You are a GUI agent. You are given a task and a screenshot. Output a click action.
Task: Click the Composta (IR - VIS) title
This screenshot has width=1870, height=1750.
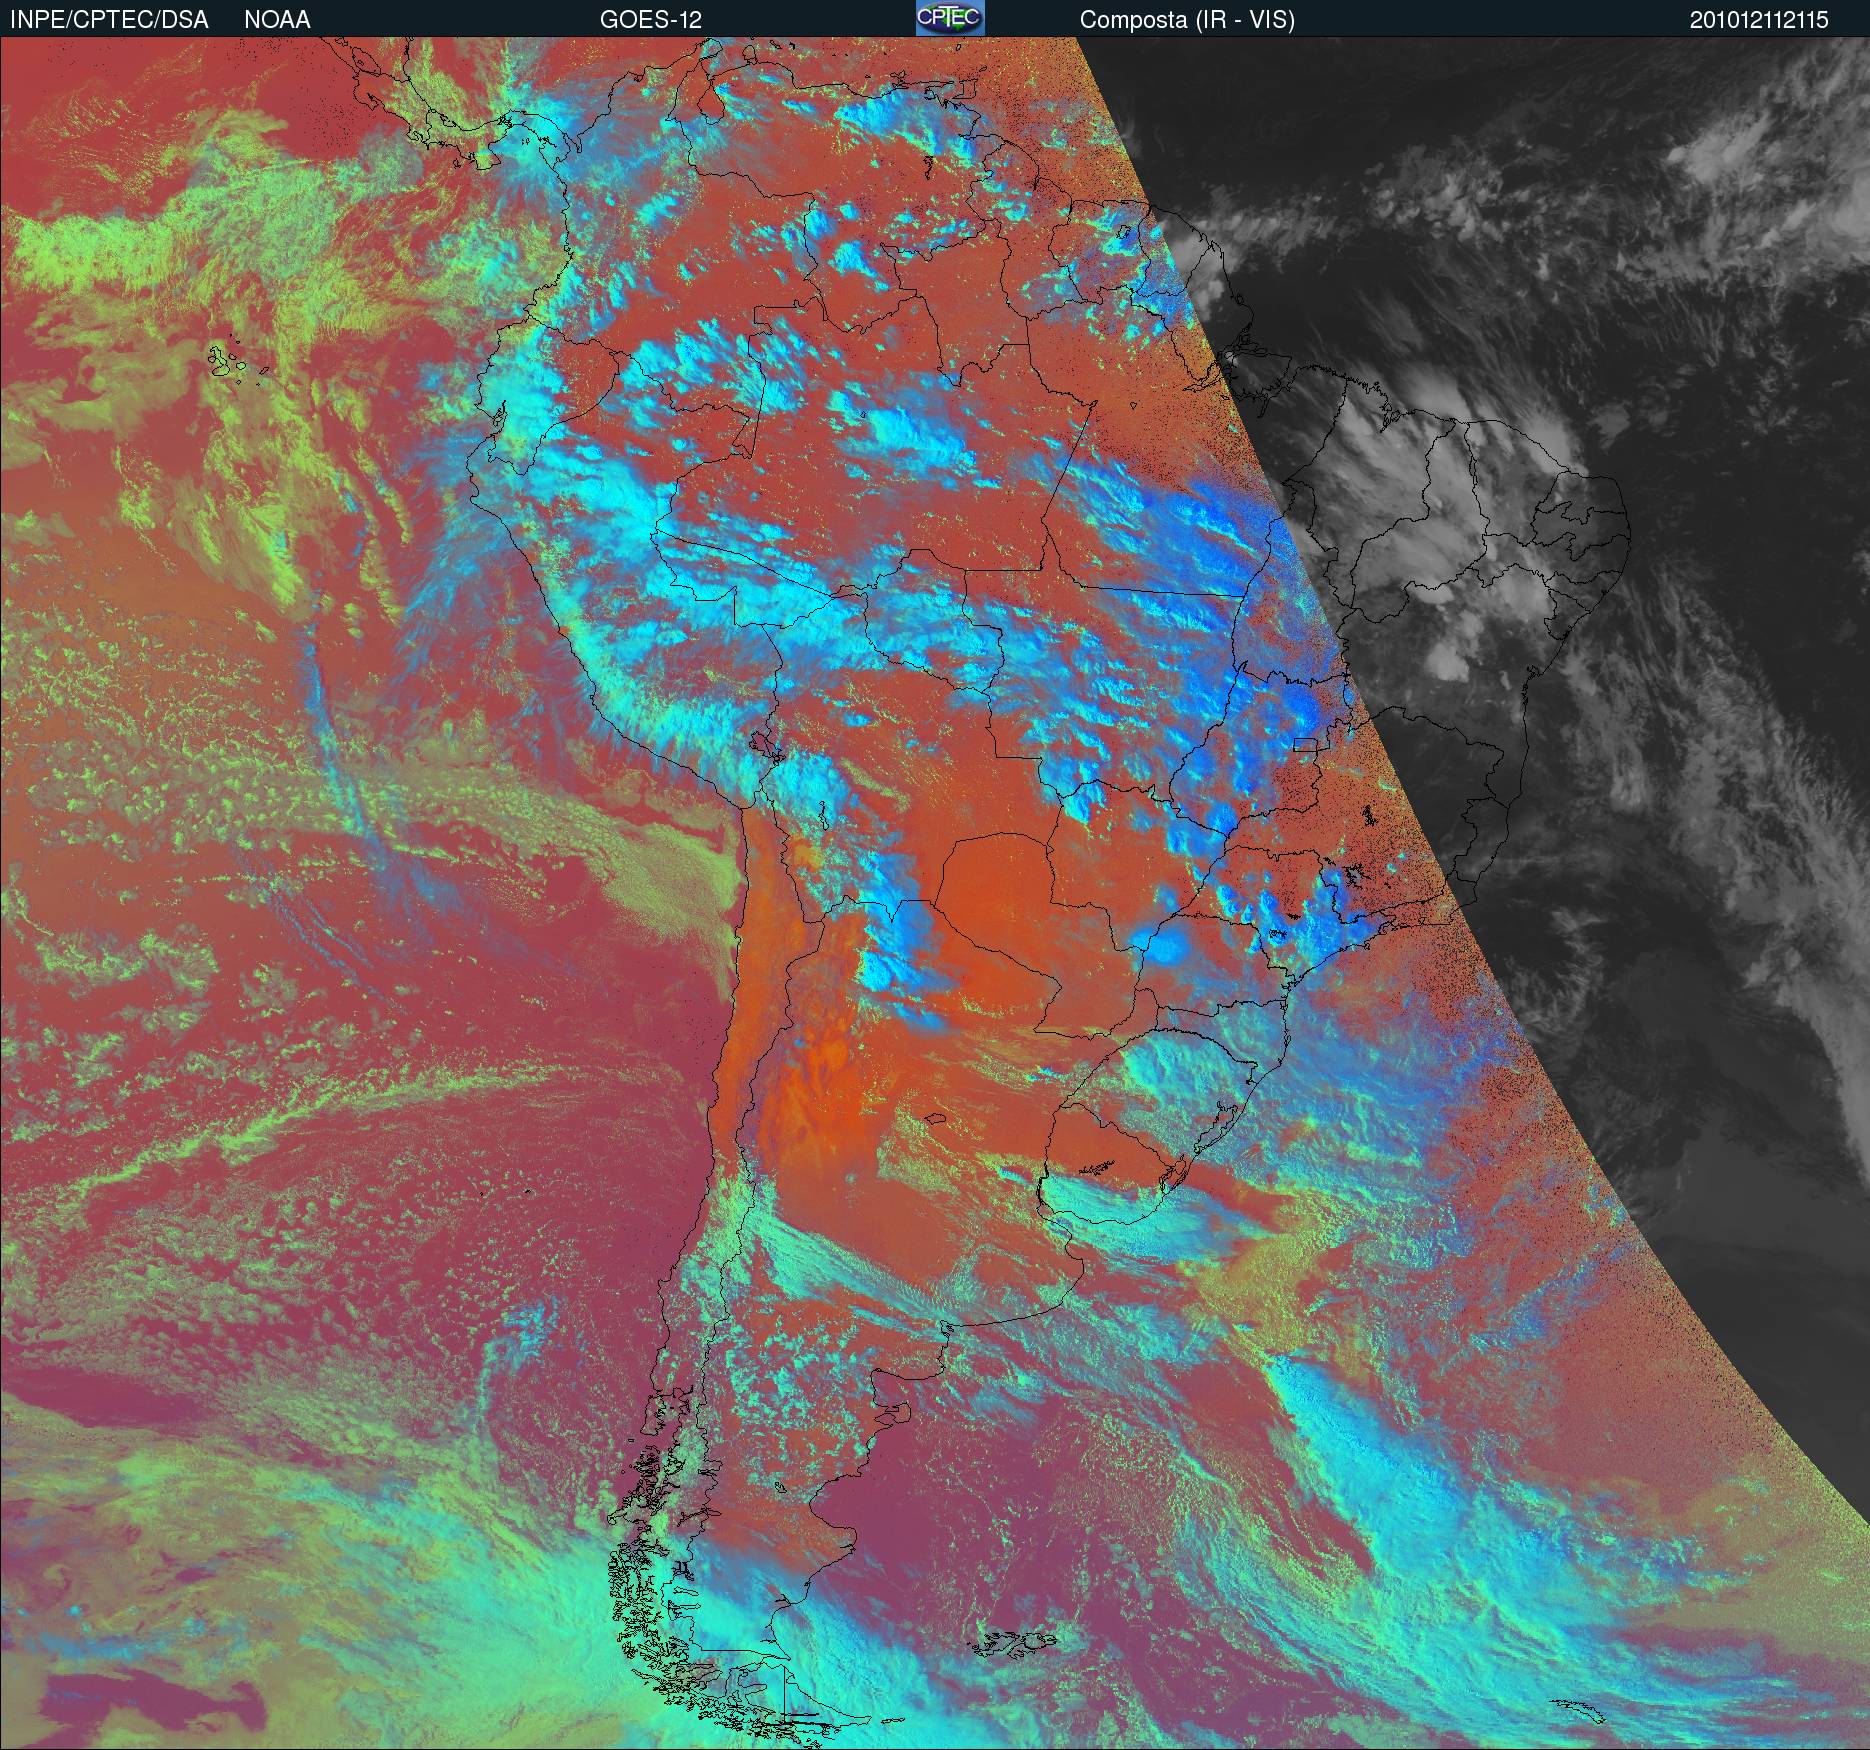1187,20
